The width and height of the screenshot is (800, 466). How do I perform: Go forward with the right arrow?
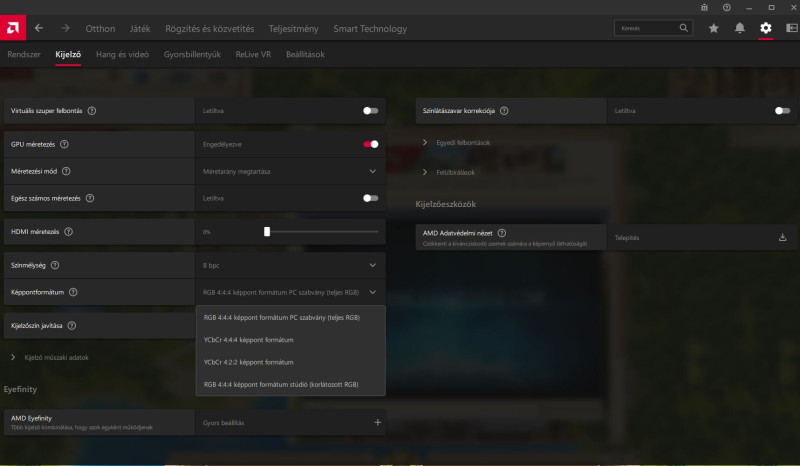[x=65, y=28]
